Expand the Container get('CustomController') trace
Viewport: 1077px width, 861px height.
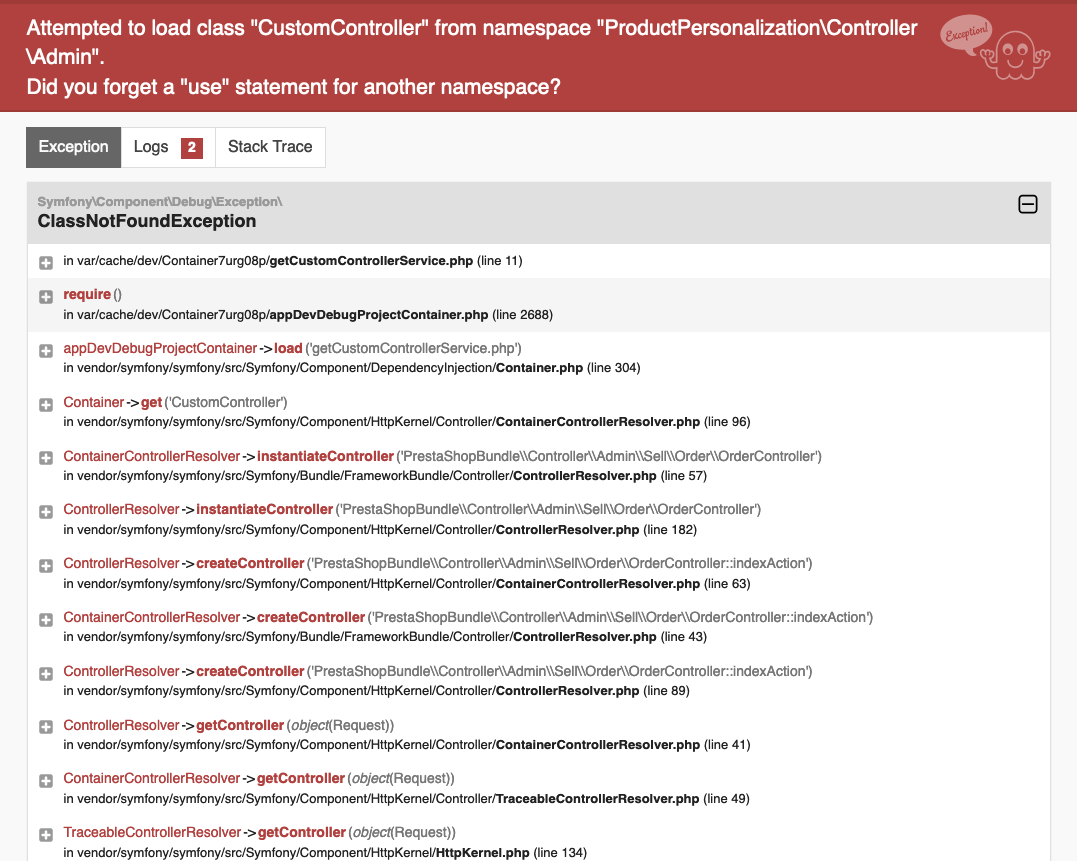click(46, 404)
